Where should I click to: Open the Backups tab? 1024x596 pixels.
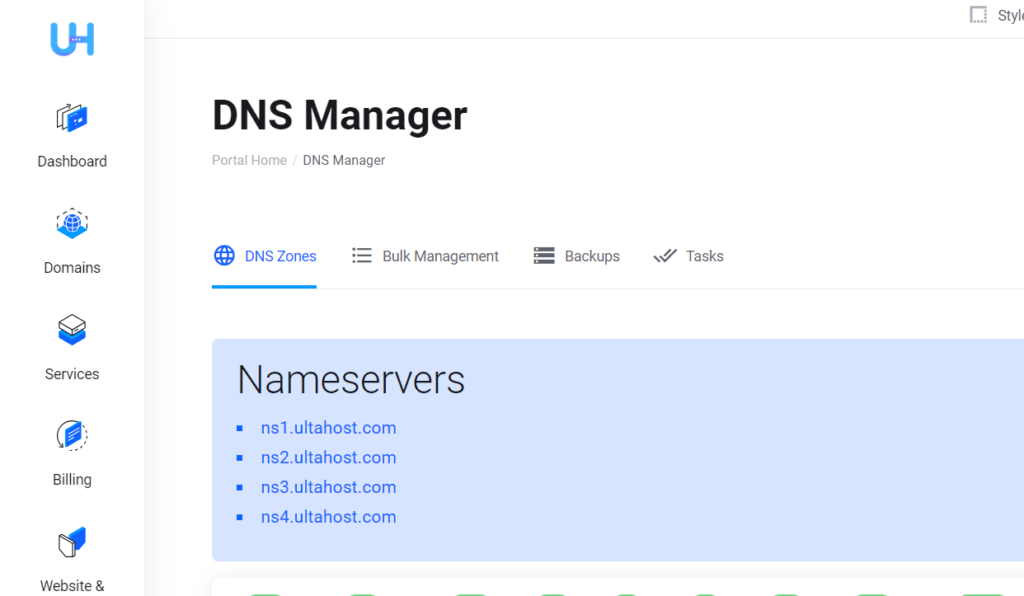pyautogui.click(x=592, y=256)
